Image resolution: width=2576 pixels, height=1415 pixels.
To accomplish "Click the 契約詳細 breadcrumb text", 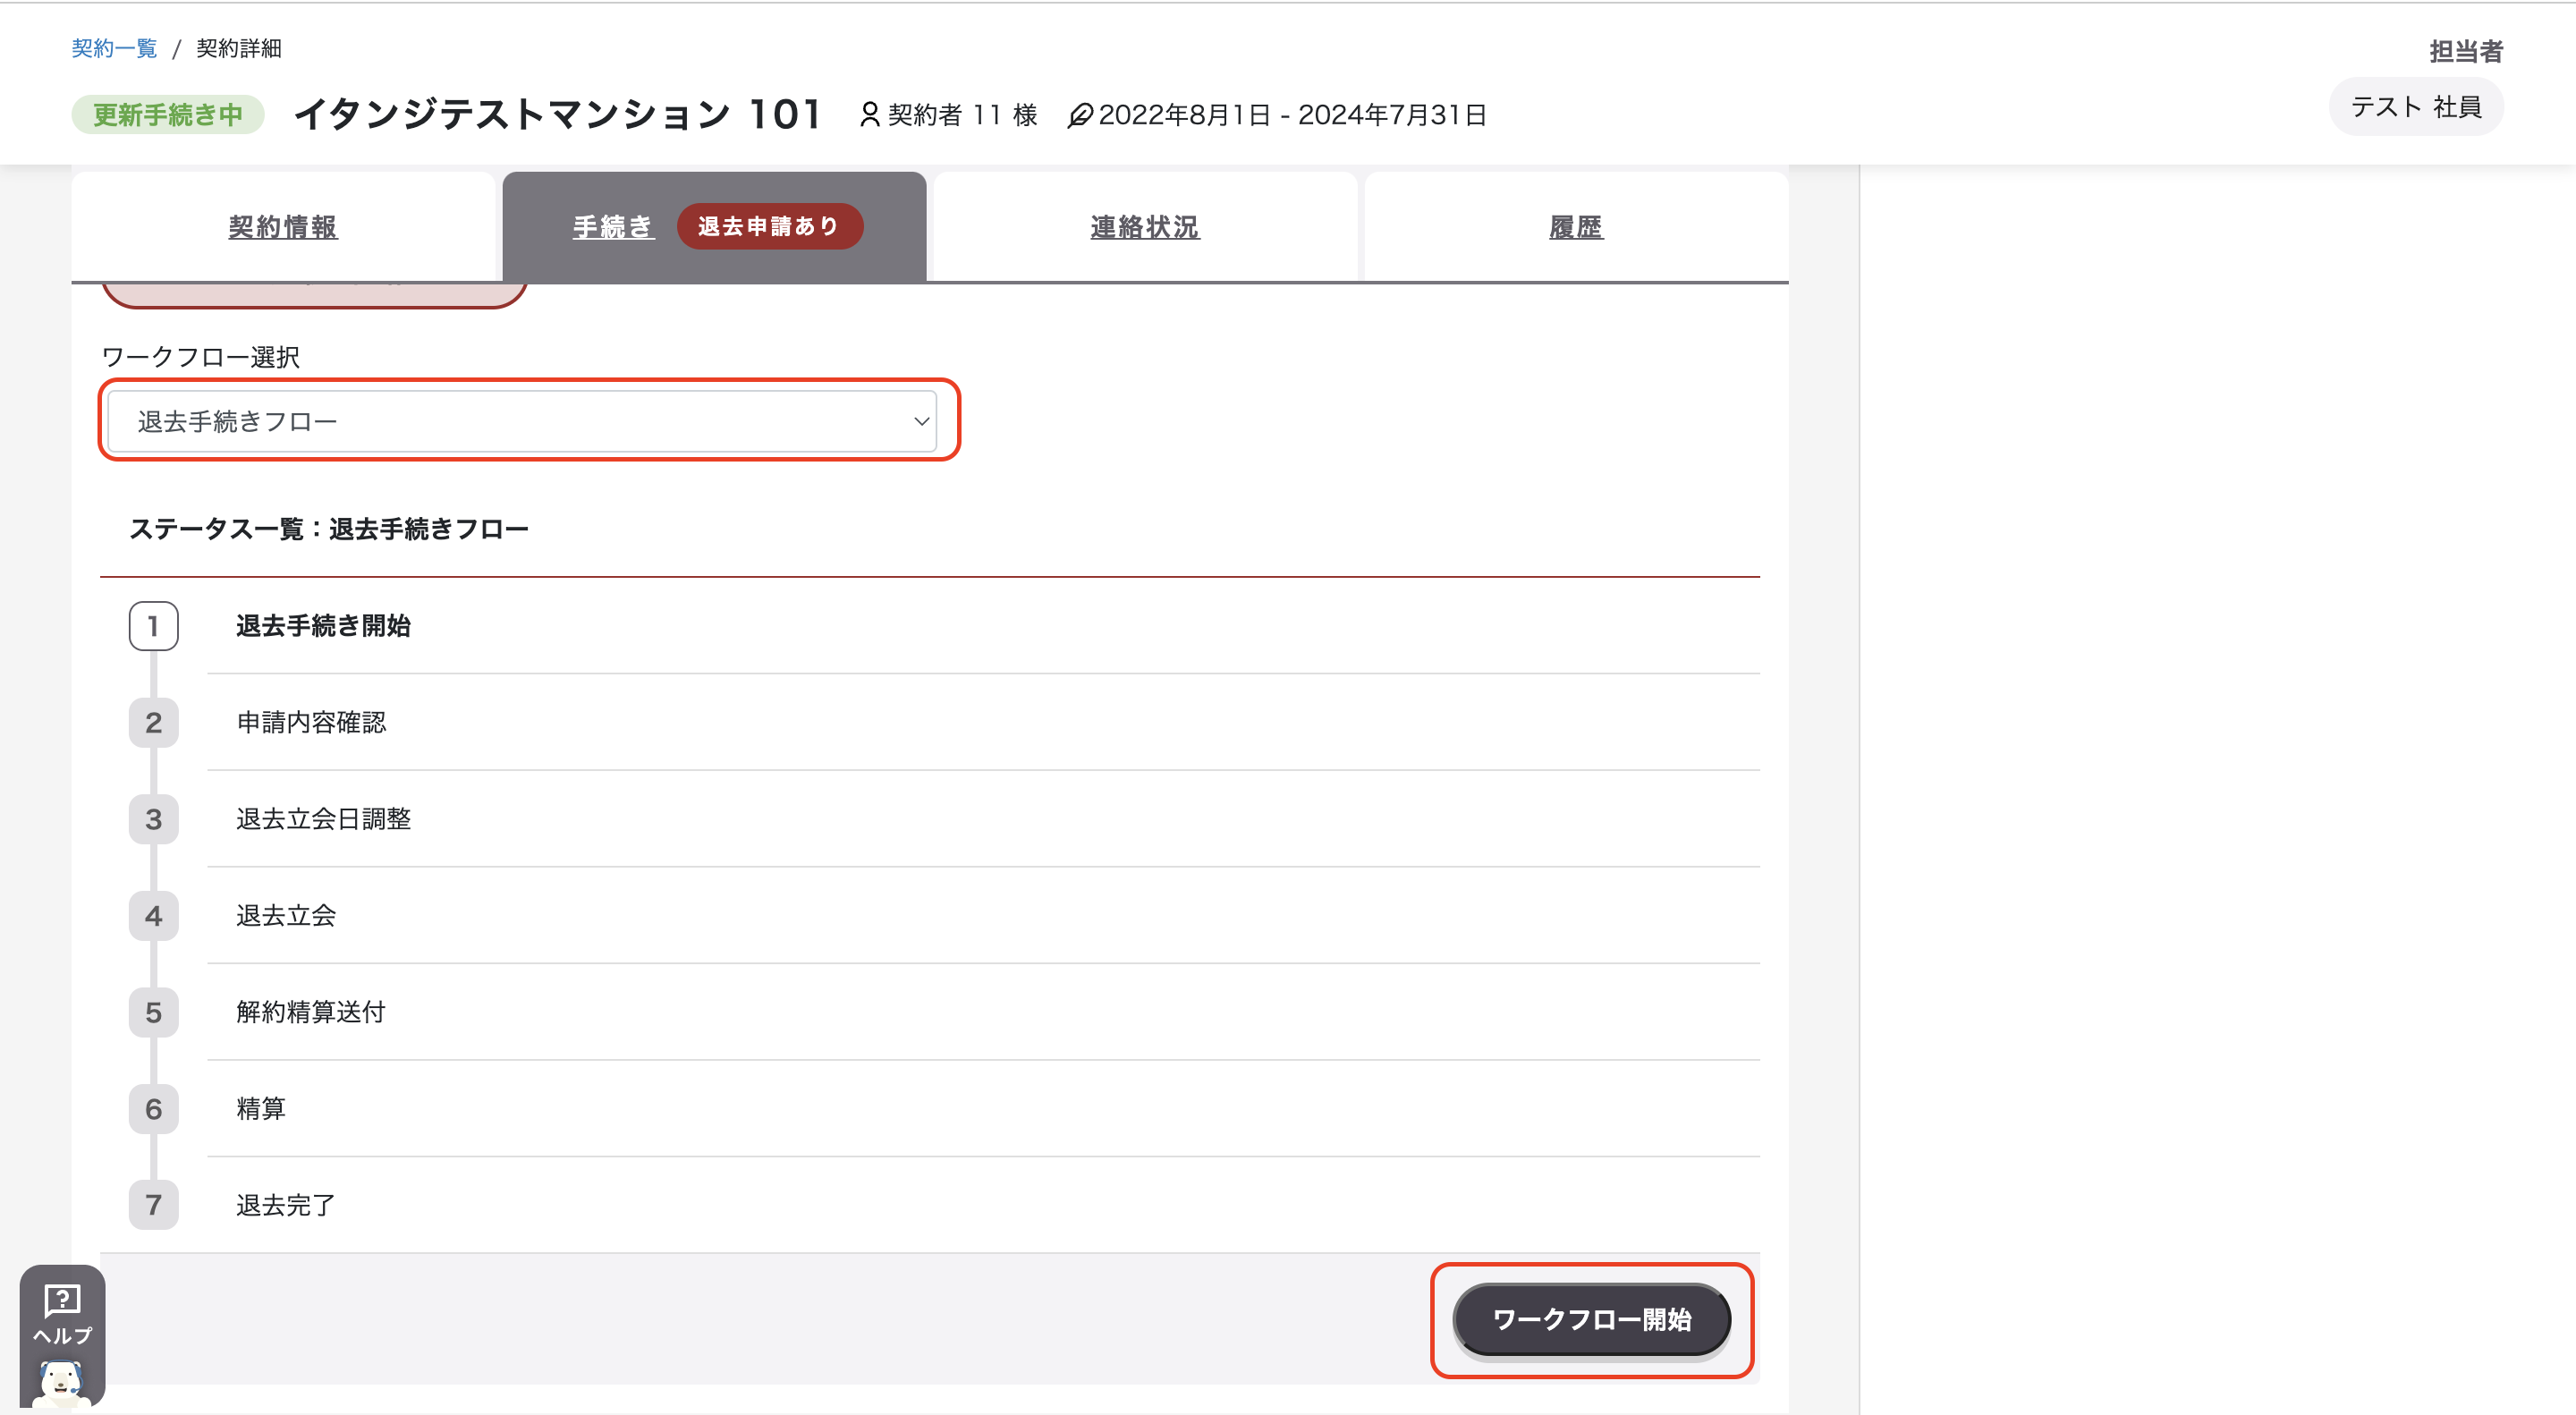I will tap(238, 48).
